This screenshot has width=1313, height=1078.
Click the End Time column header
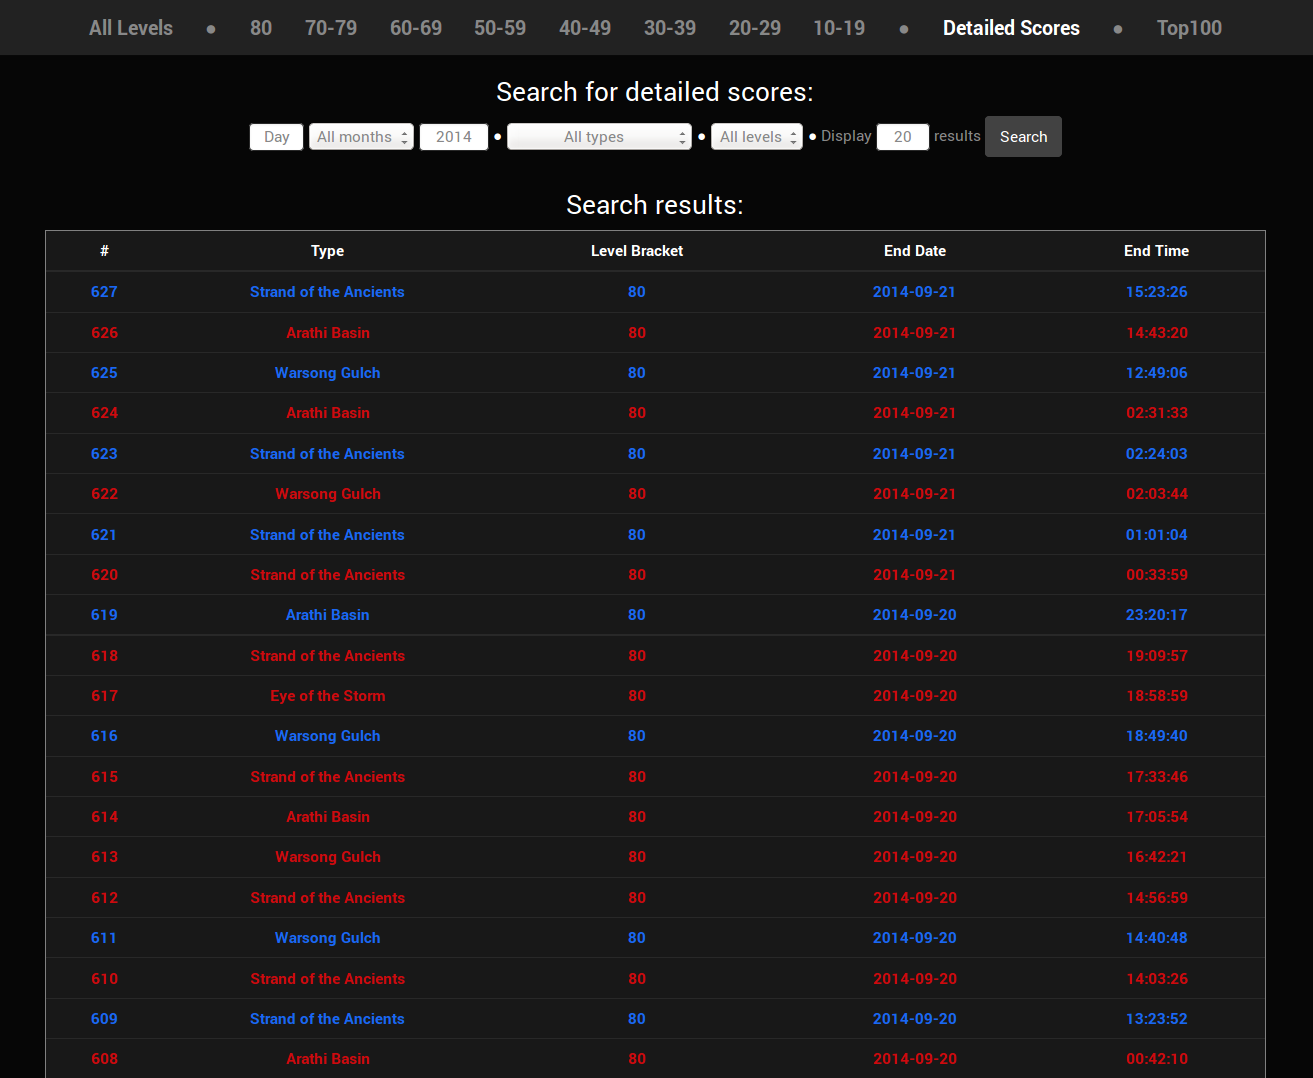tap(1156, 251)
